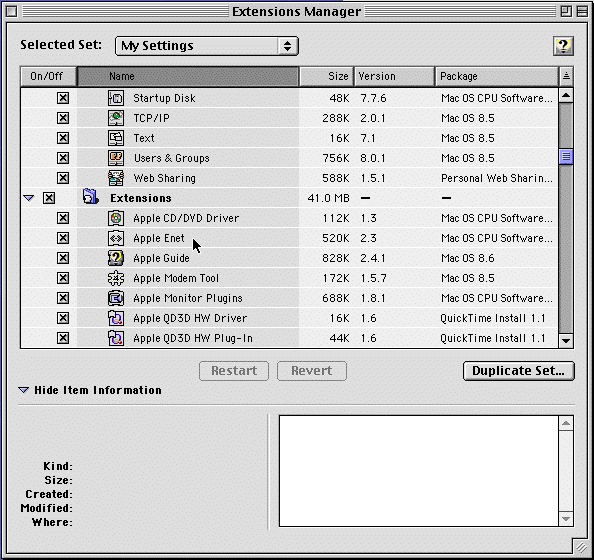Disable the TCP/IP checkbox
This screenshot has width=594, height=560.
[x=63, y=118]
